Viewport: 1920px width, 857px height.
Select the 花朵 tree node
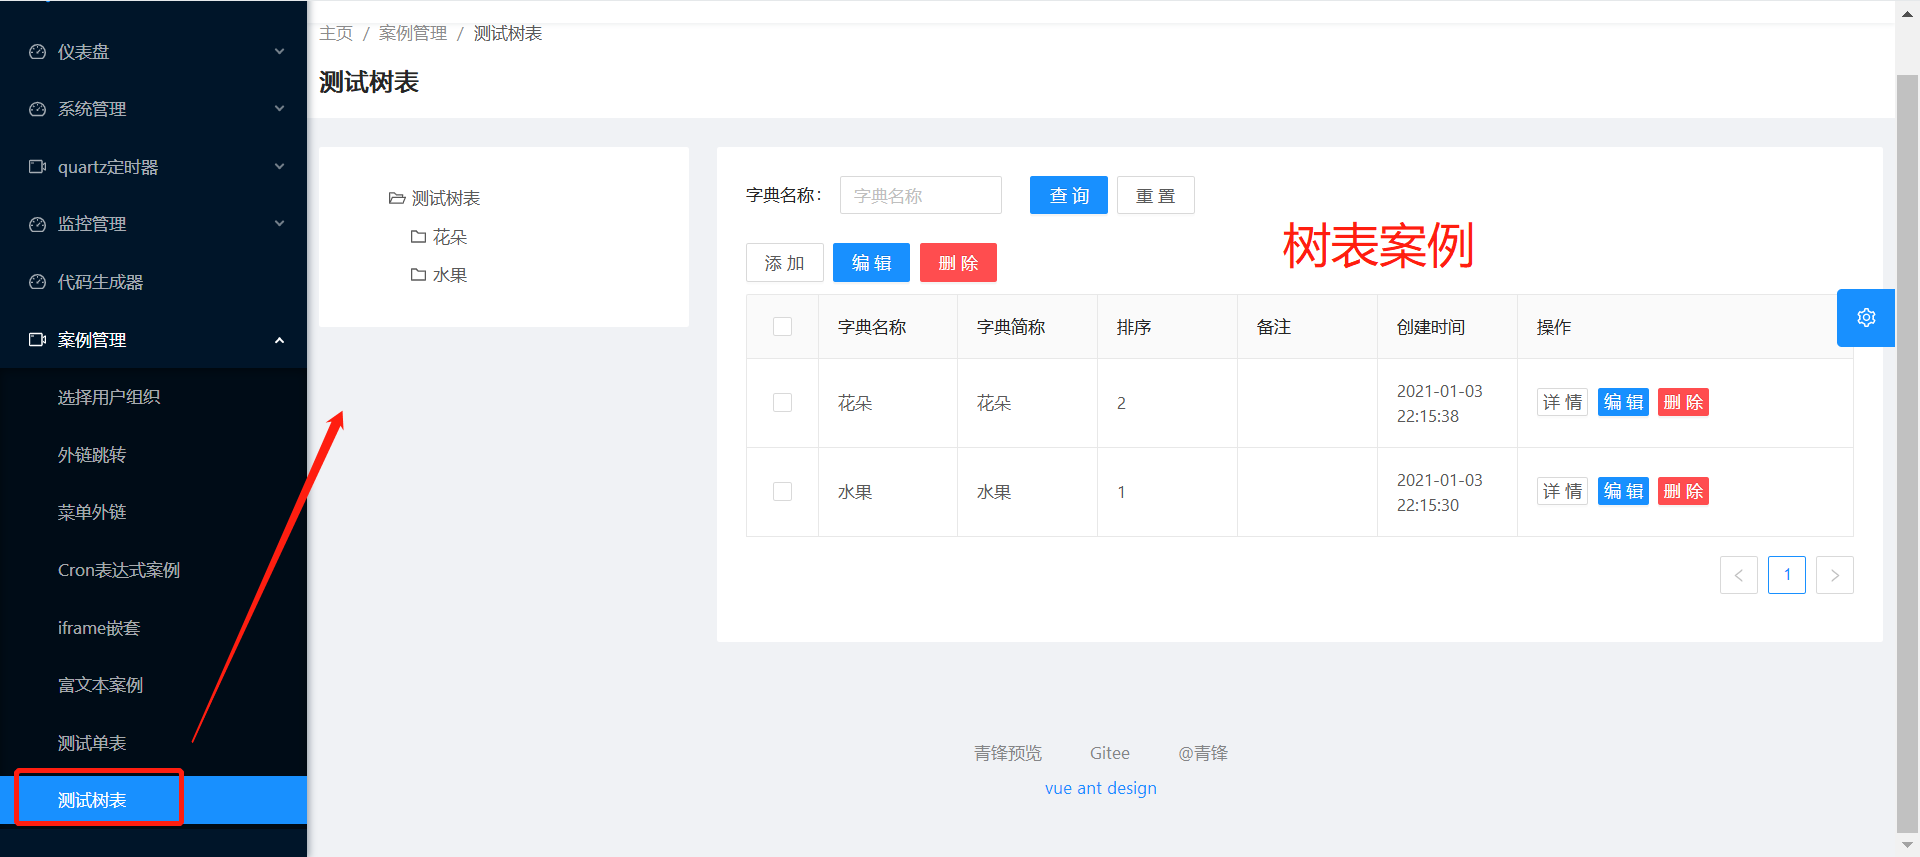tap(450, 237)
